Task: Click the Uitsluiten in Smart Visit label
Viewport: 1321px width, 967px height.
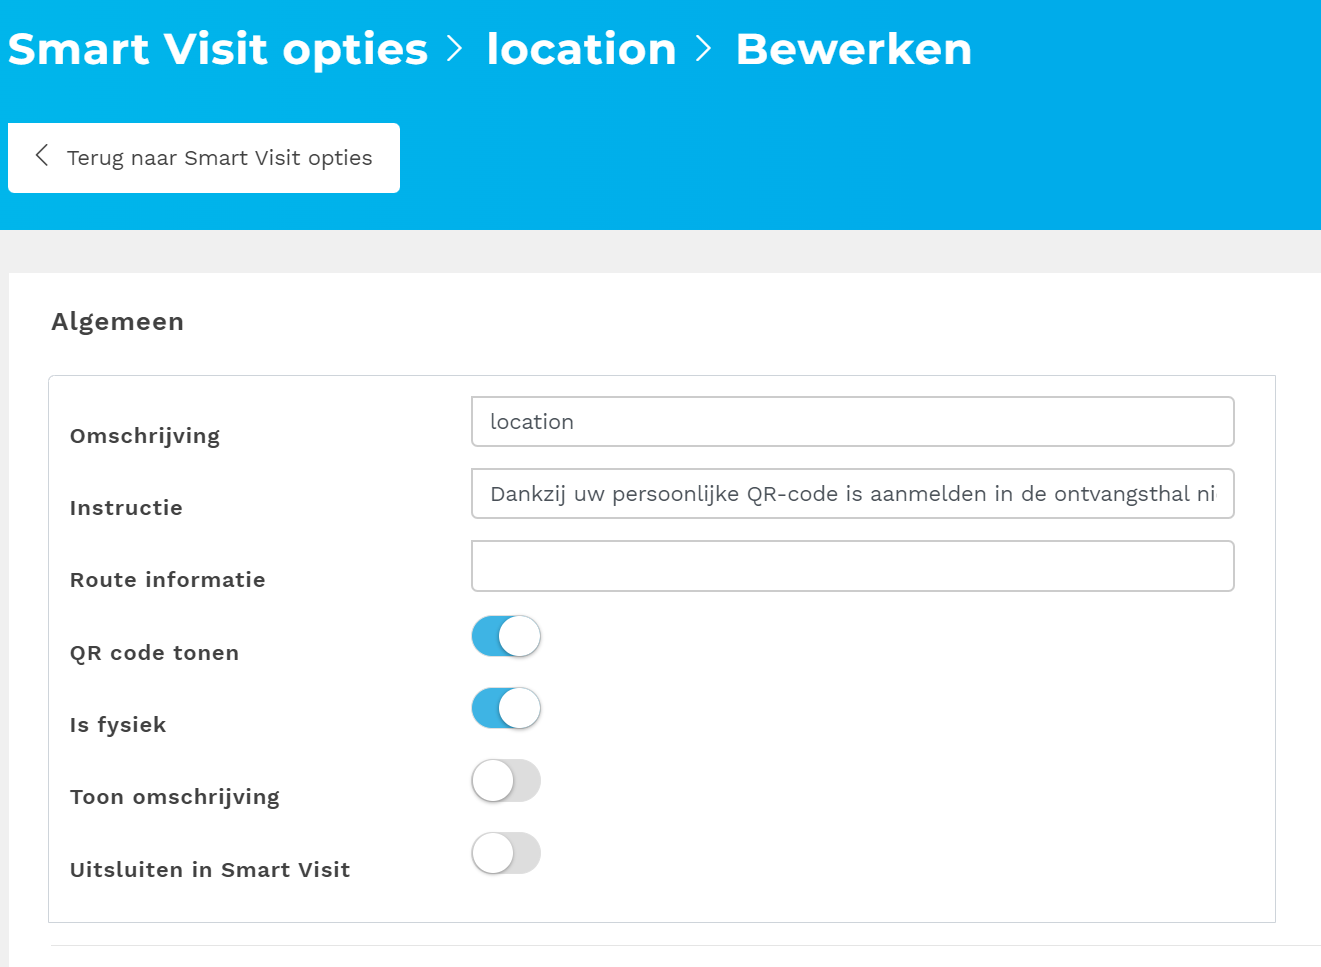Action: point(210,870)
